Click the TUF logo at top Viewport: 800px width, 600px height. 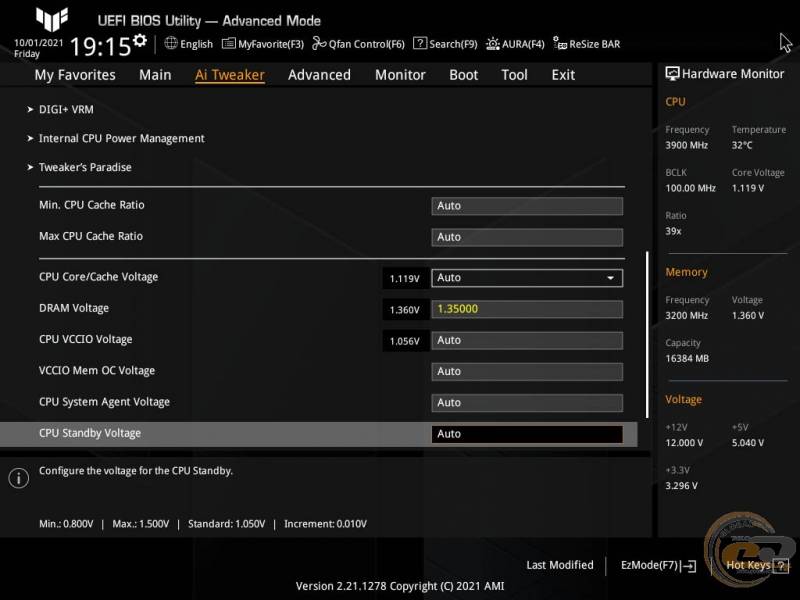[x=52, y=19]
